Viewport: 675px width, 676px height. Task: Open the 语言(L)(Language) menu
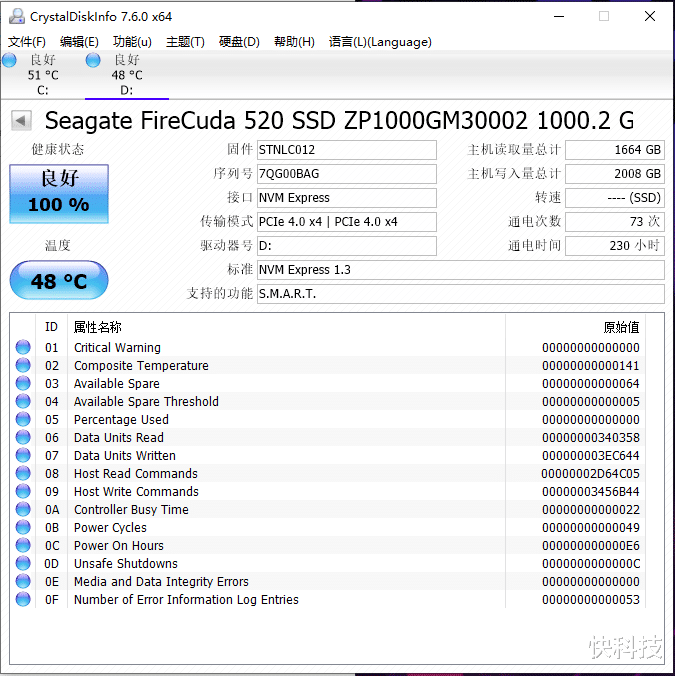[x=380, y=42]
